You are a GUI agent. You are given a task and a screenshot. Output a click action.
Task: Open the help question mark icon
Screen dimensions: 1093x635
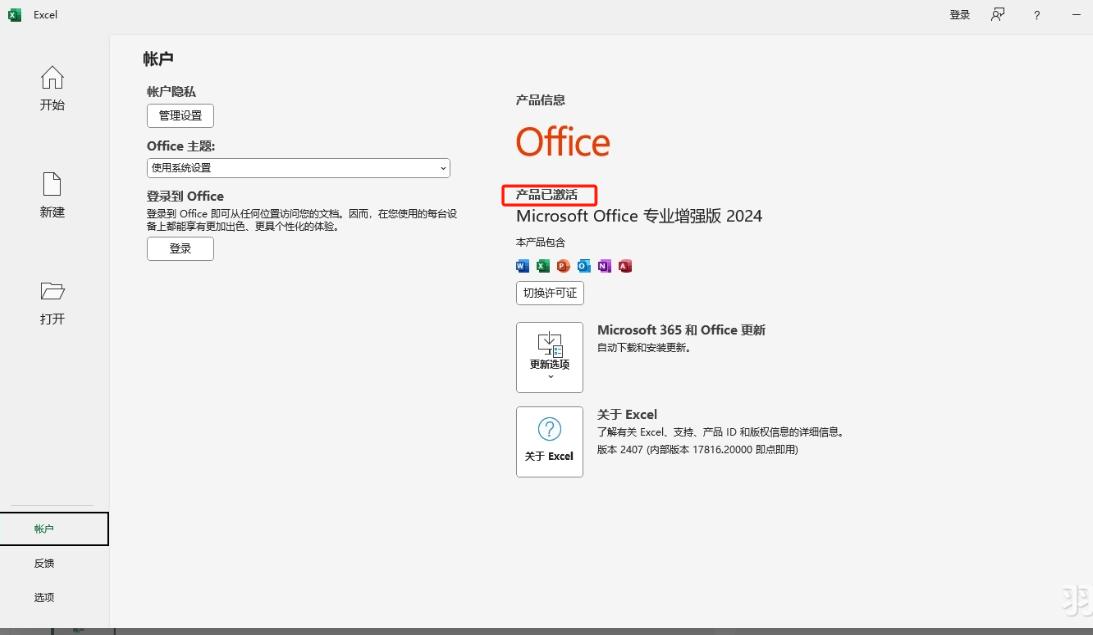tap(1037, 15)
